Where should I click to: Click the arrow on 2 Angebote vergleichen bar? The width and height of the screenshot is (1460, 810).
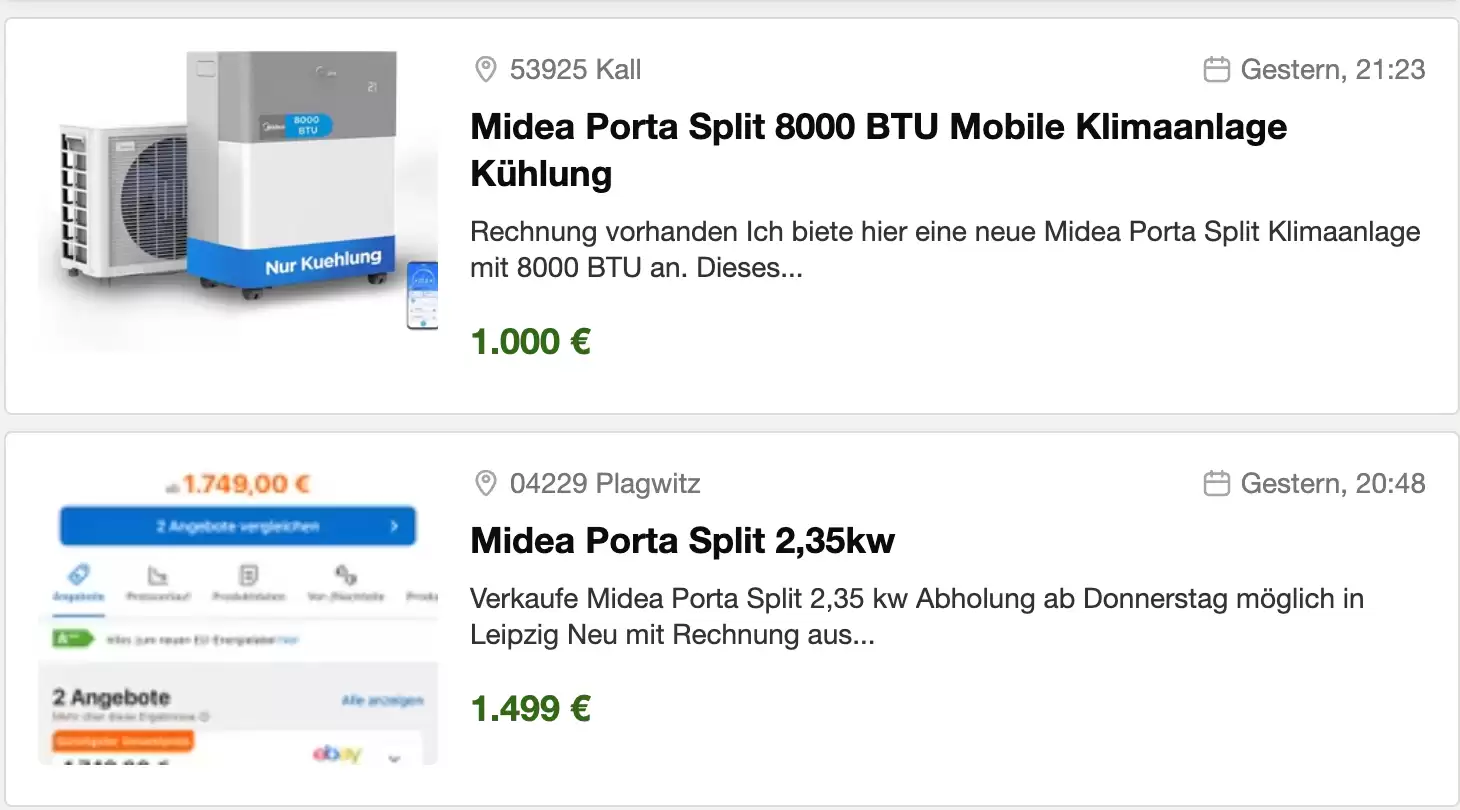click(394, 526)
